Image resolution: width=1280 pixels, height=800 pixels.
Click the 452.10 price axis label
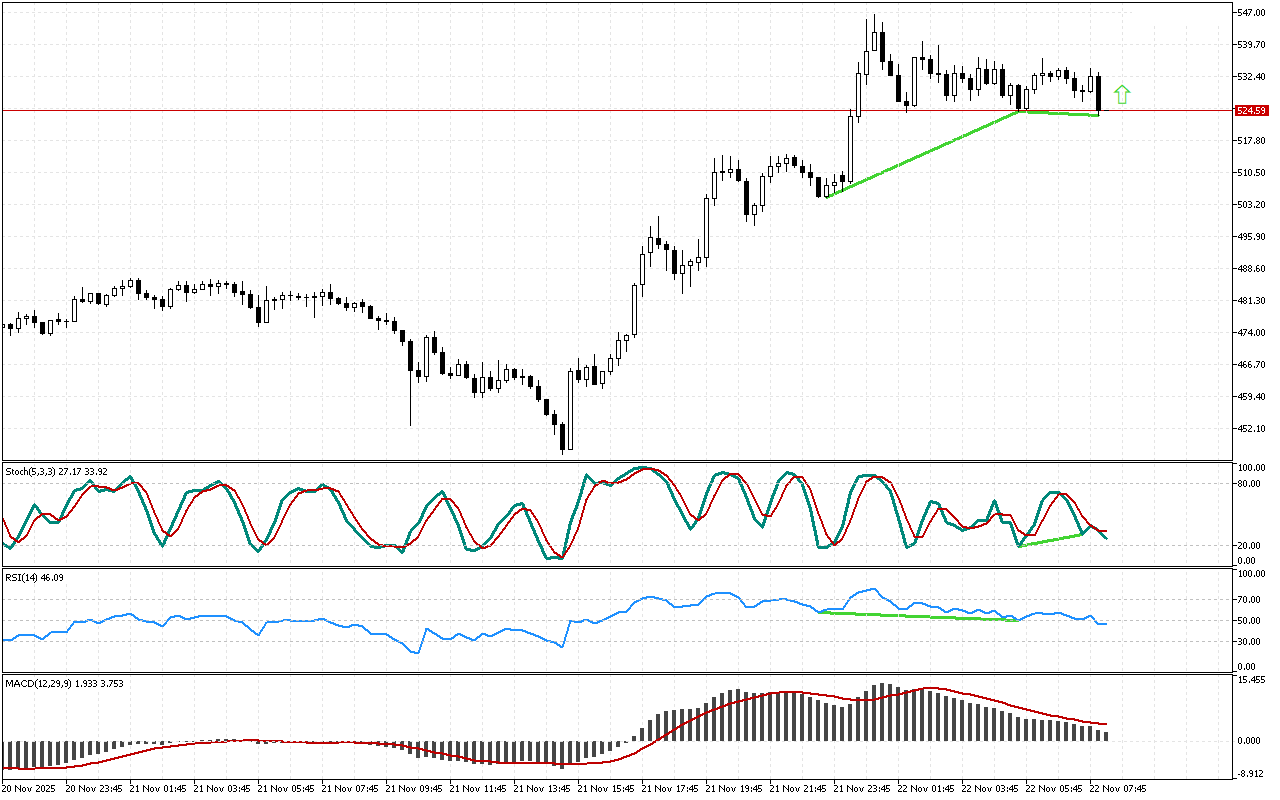[x=1252, y=429]
